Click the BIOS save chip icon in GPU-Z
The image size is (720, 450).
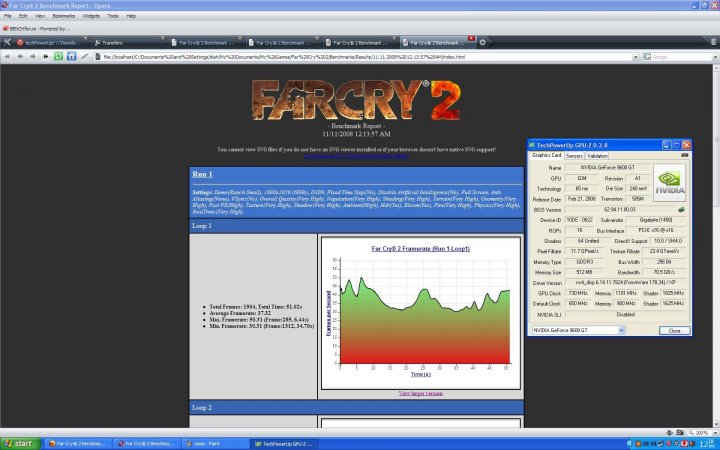click(681, 209)
